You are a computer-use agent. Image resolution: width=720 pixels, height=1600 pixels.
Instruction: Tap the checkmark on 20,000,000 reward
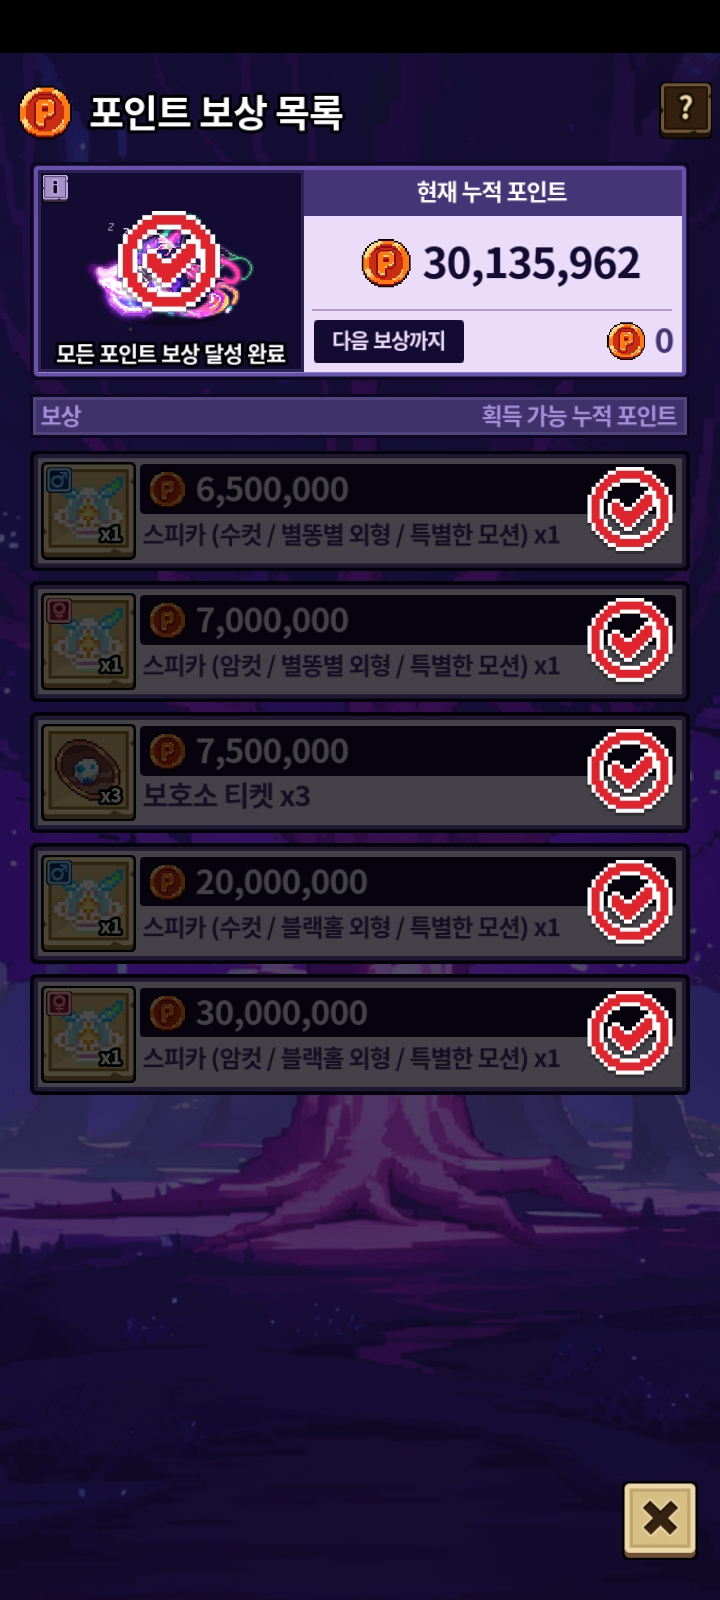[x=630, y=902]
